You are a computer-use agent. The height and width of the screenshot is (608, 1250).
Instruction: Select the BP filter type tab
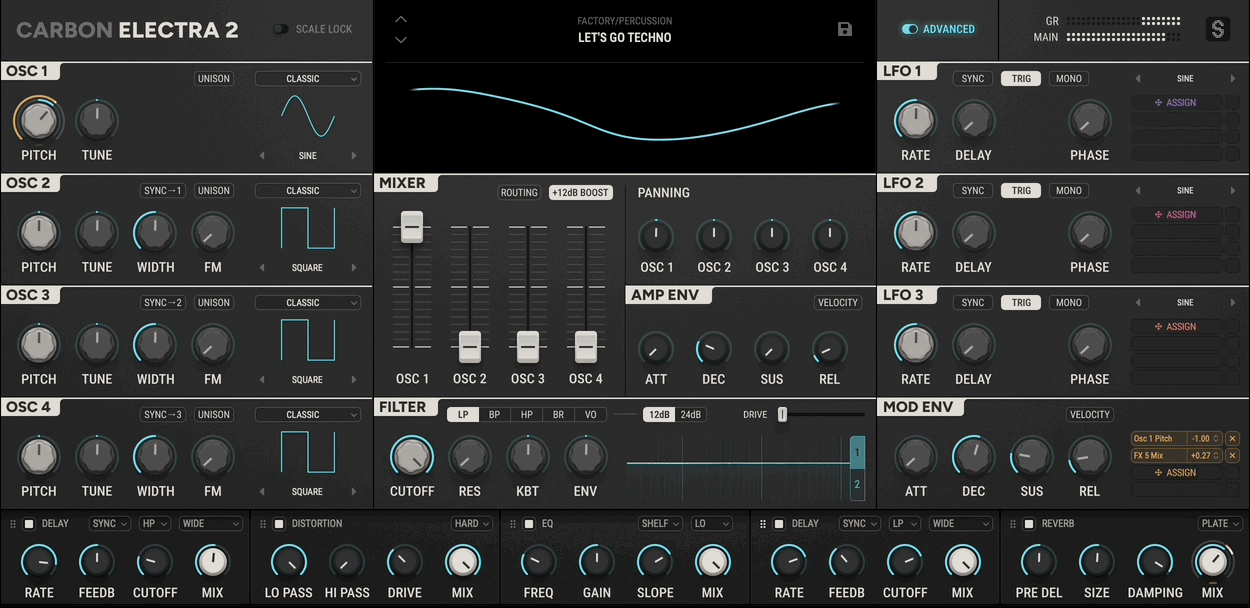(495, 415)
